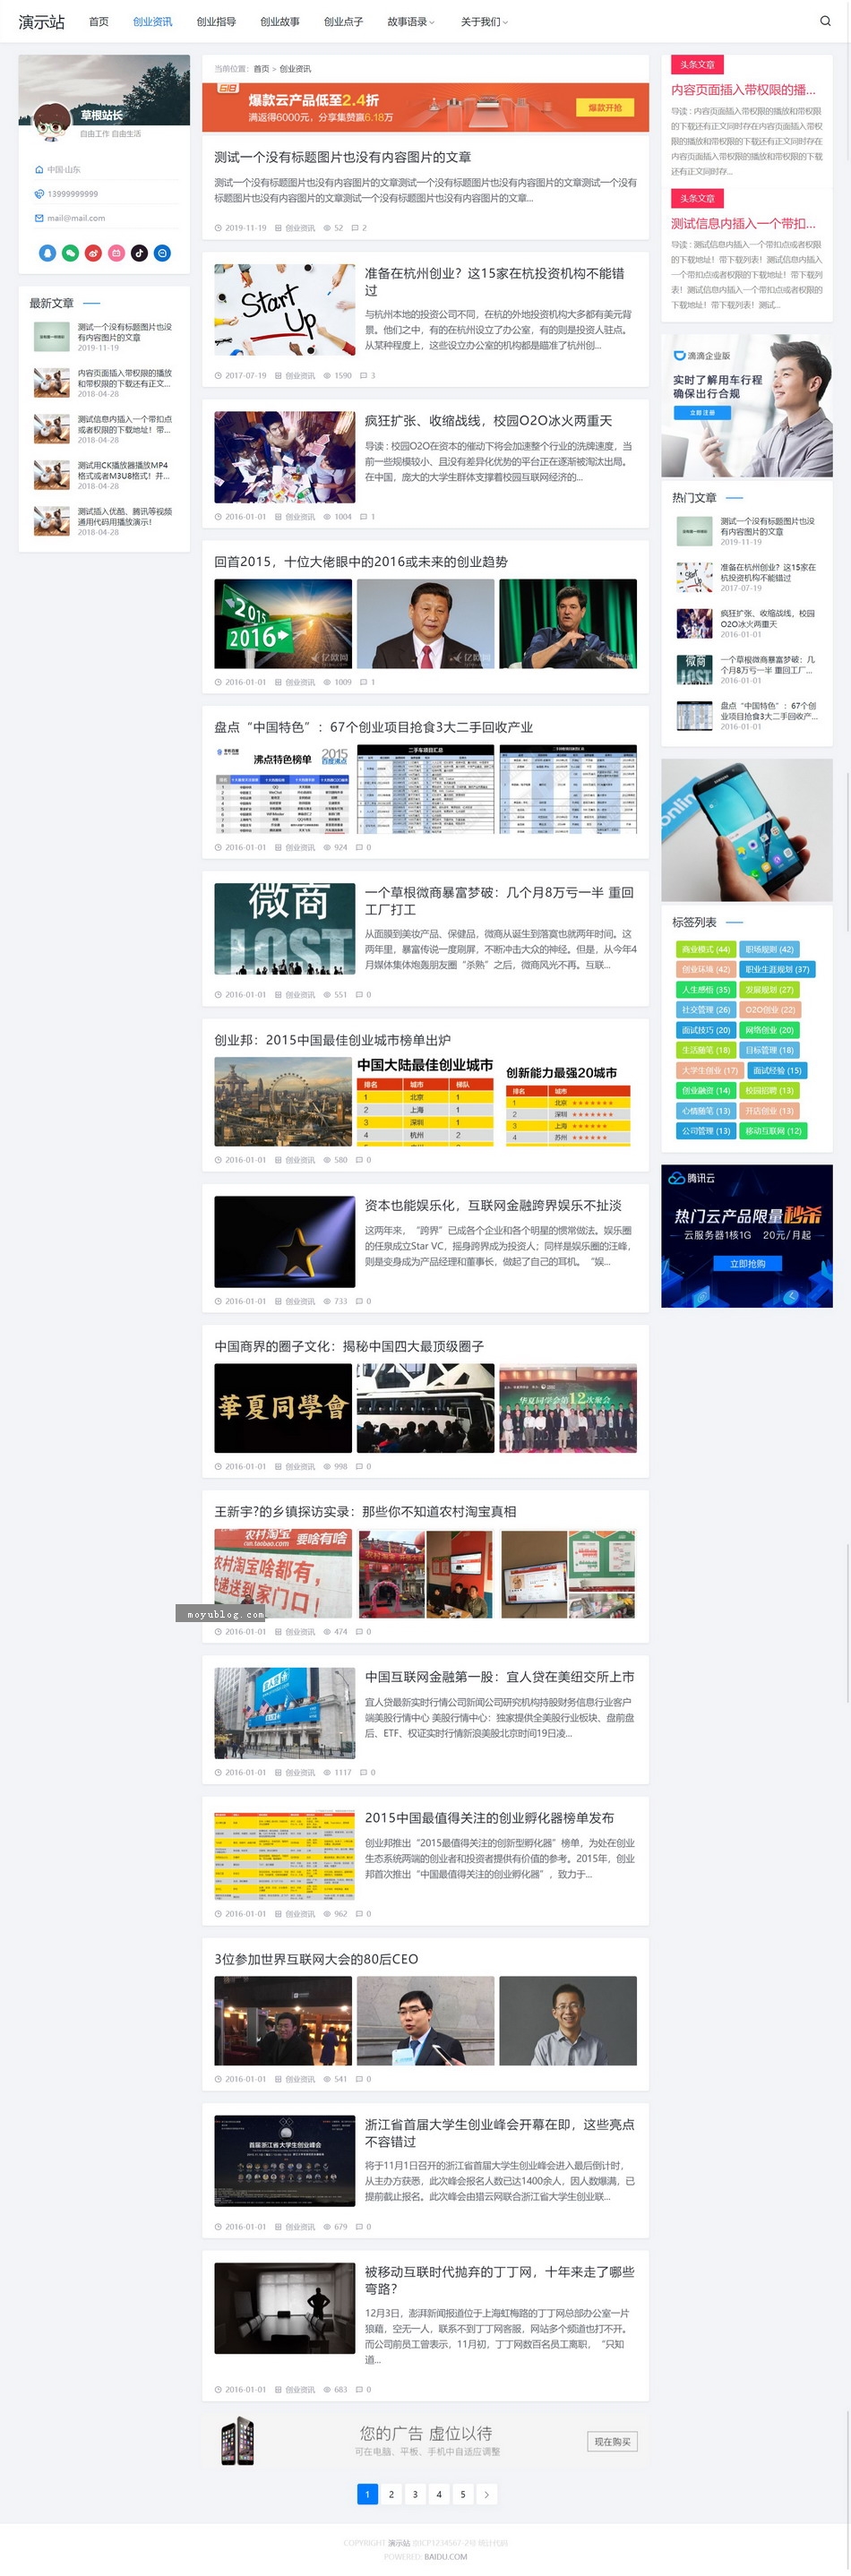This screenshot has height=2576, width=851.
Task: Expand the 关于我们 dropdown menu
Action: click(484, 22)
